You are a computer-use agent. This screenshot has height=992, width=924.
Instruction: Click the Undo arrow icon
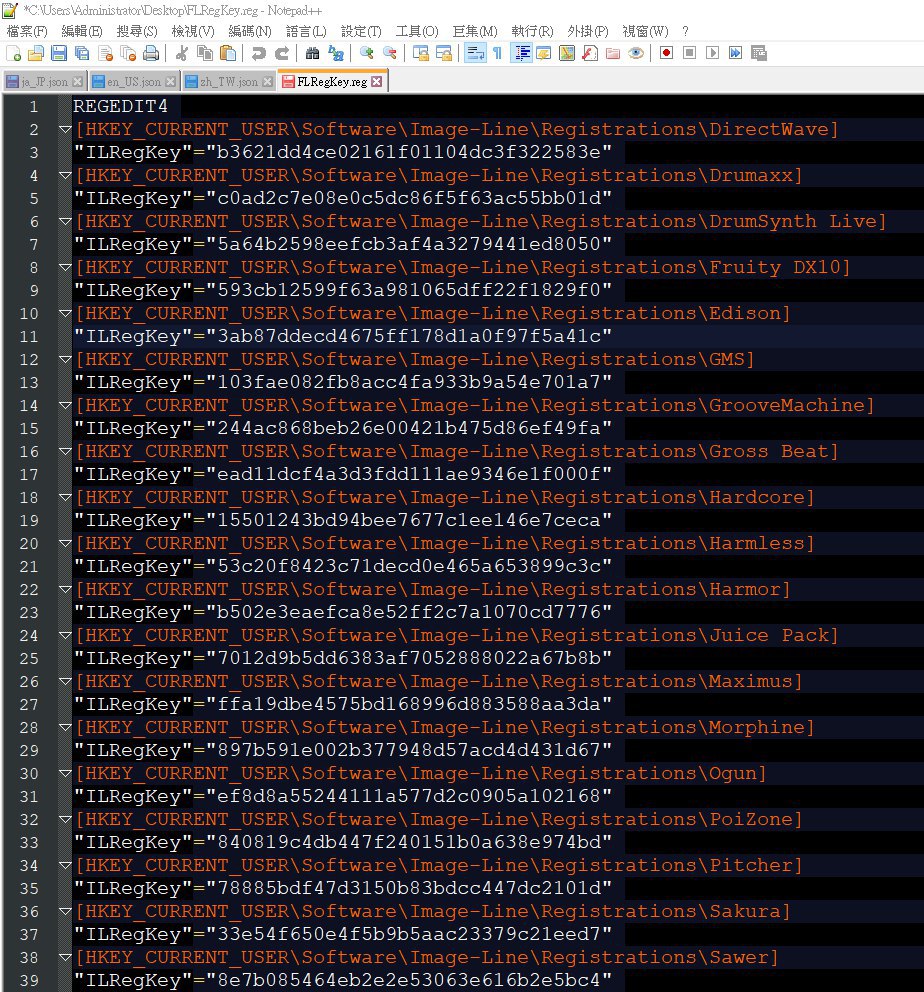pos(259,53)
